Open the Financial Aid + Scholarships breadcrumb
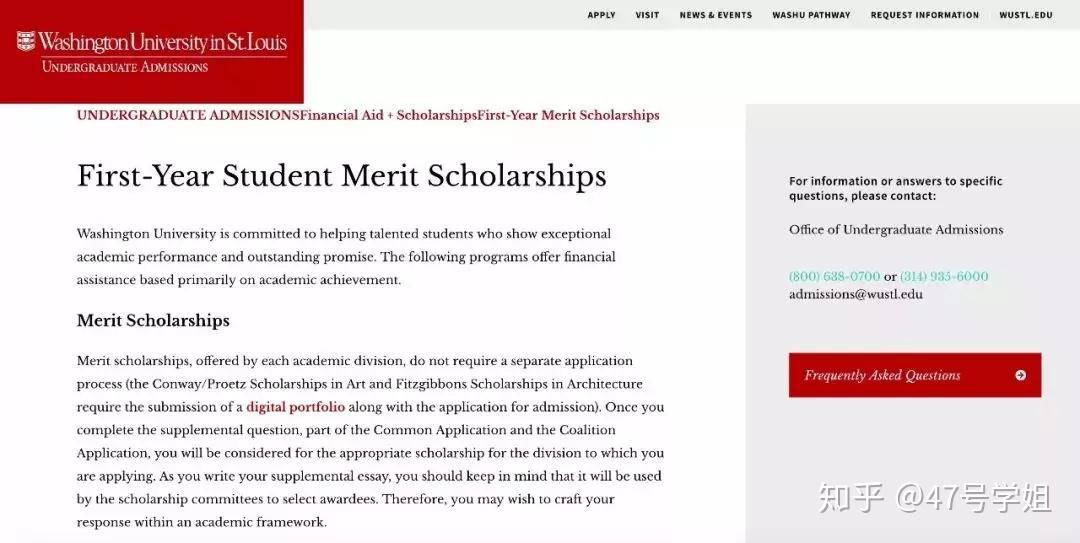1080x543 pixels. [x=388, y=116]
